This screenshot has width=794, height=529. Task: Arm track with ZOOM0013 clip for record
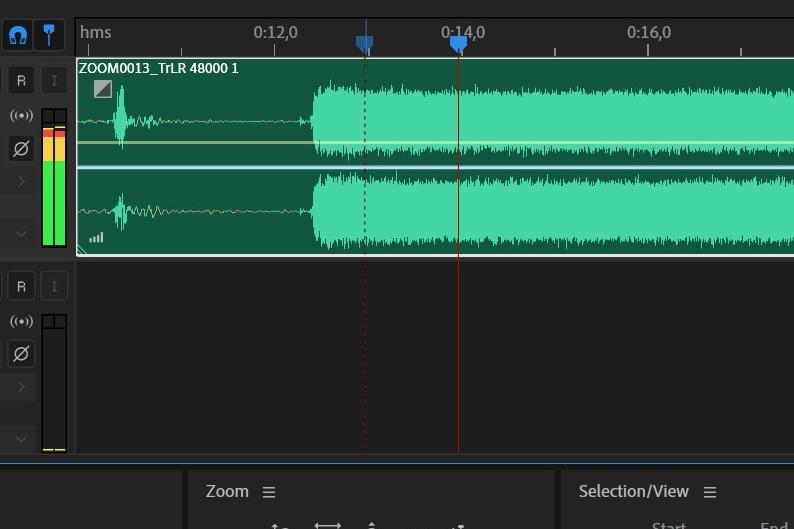click(x=21, y=80)
